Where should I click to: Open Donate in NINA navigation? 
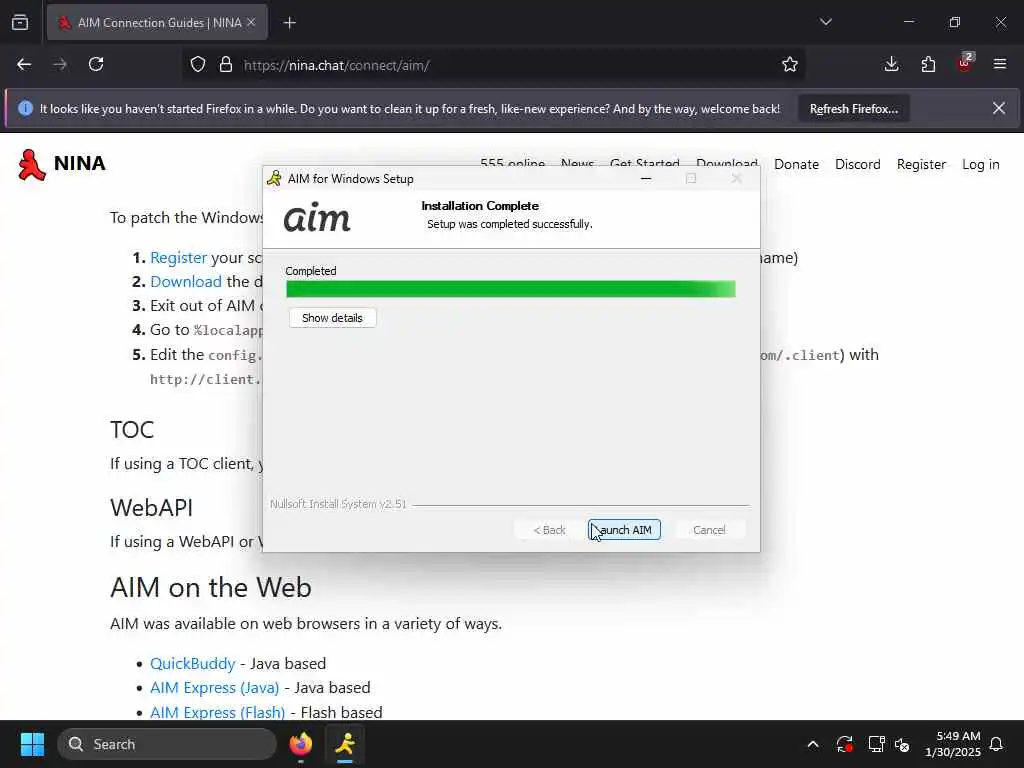point(796,165)
